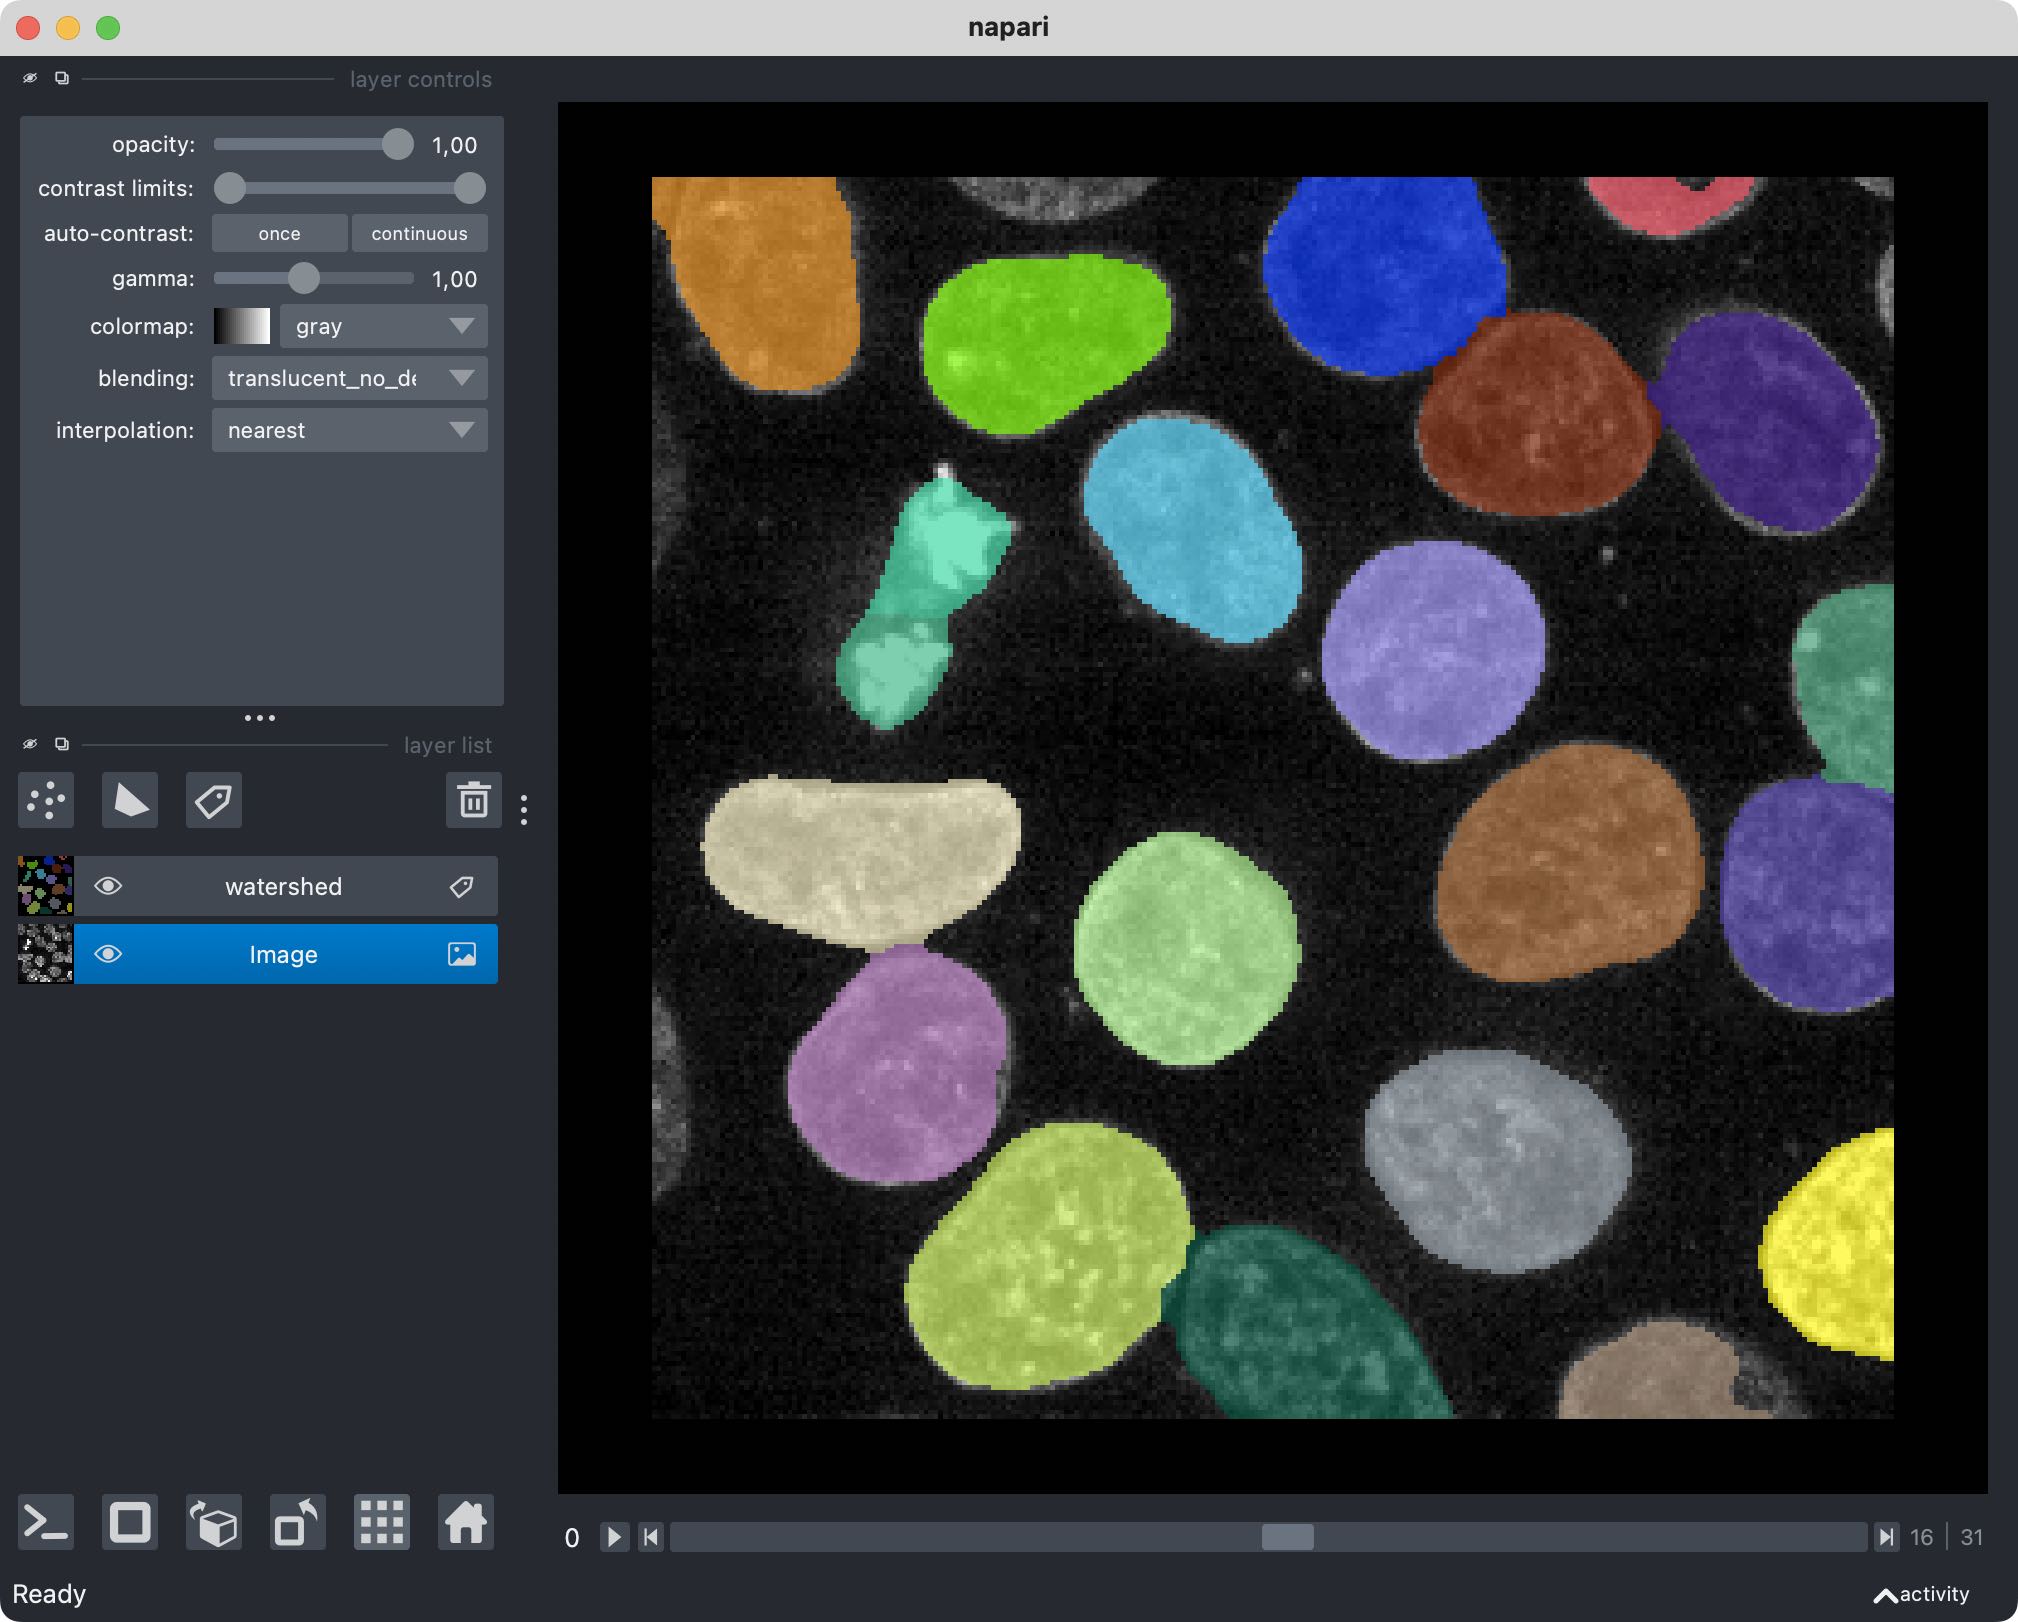The height and width of the screenshot is (1622, 2018).
Task: Open the IPython console
Action: tap(46, 1523)
